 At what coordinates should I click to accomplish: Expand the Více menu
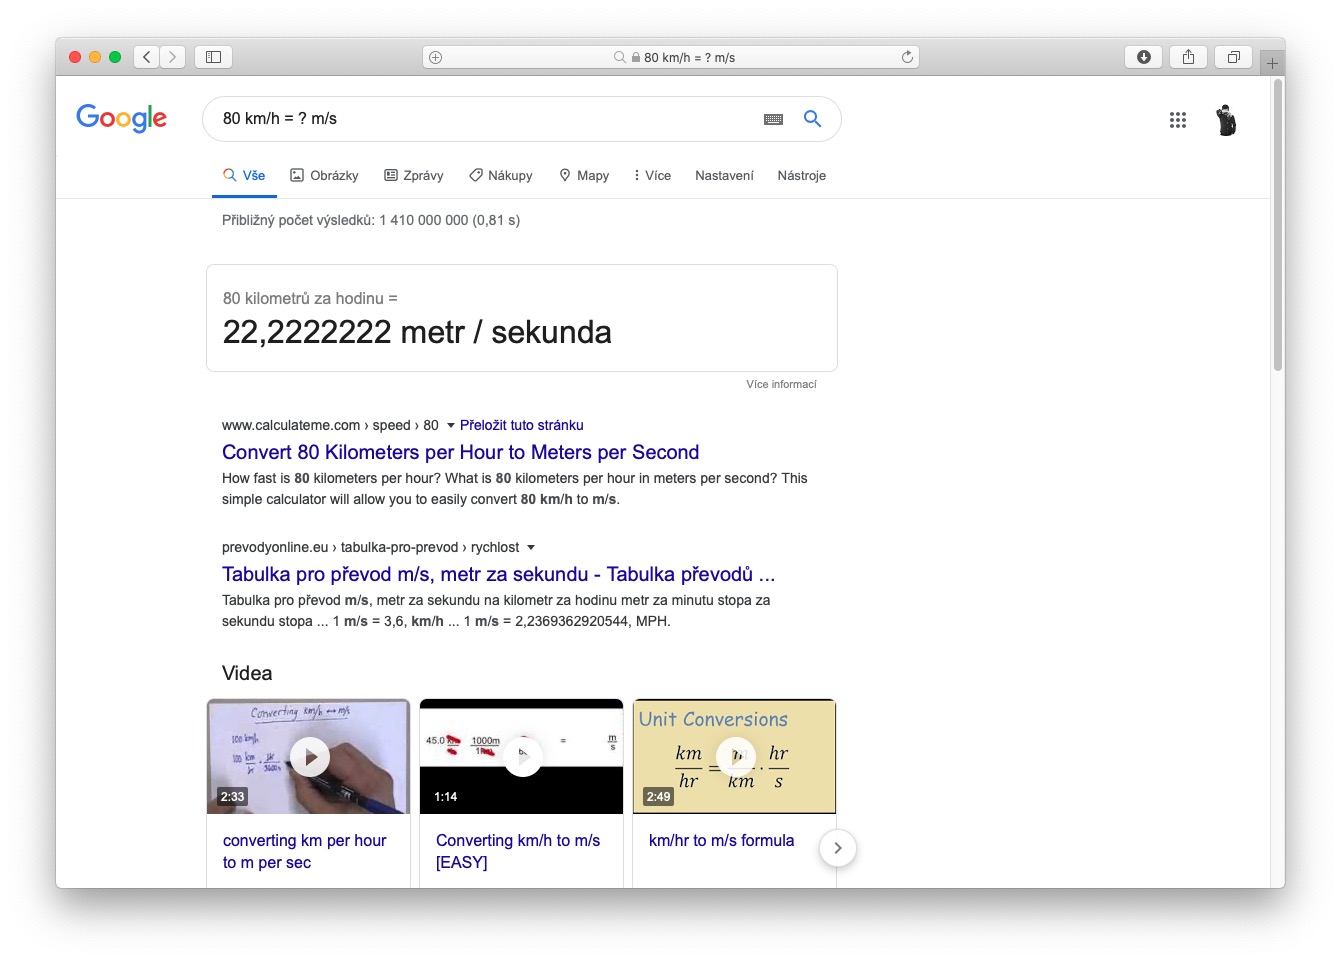coord(652,176)
